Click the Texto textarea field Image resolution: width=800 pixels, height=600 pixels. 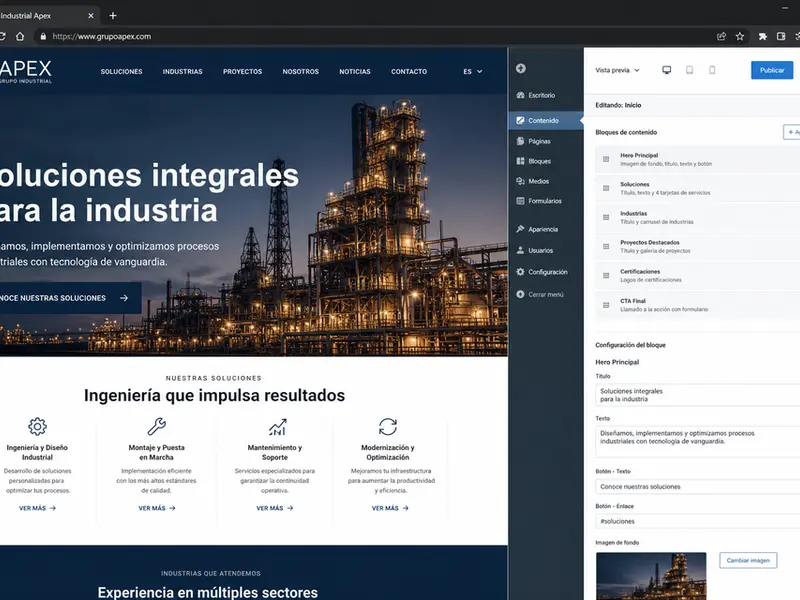coord(697,441)
